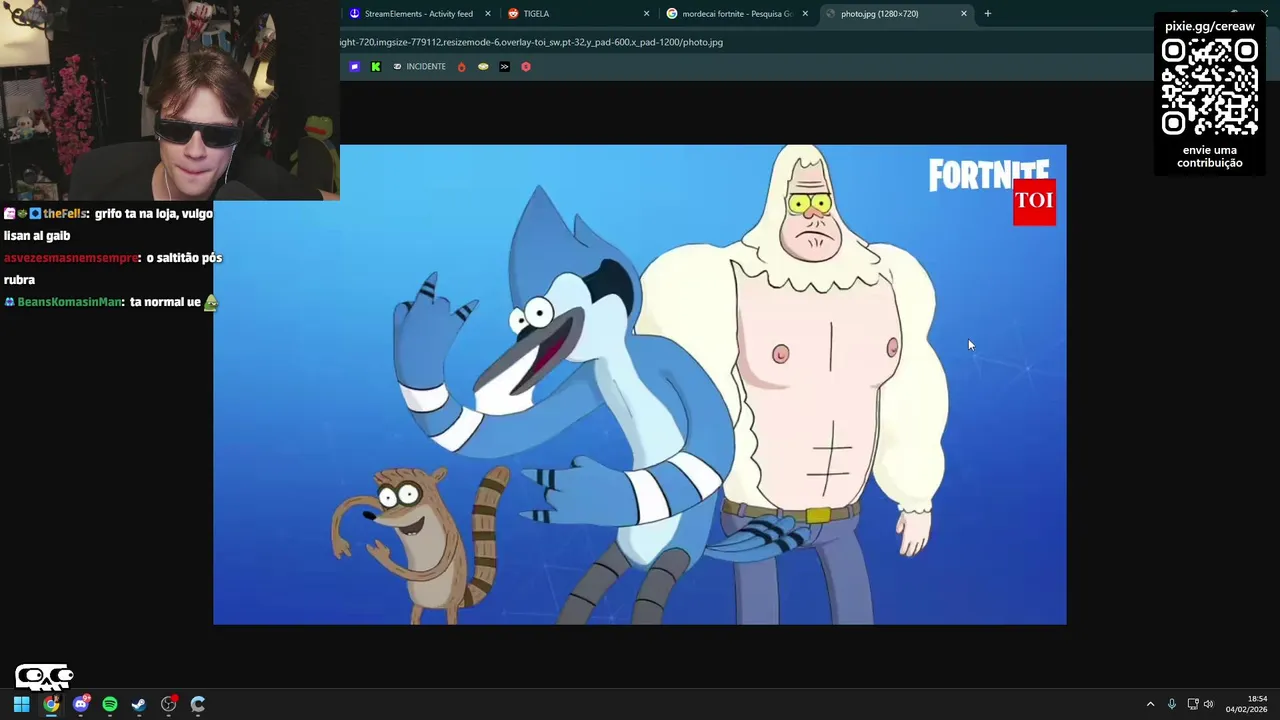The image size is (1280, 720).
Task: Open the grey C app in taskbar
Action: click(x=198, y=704)
